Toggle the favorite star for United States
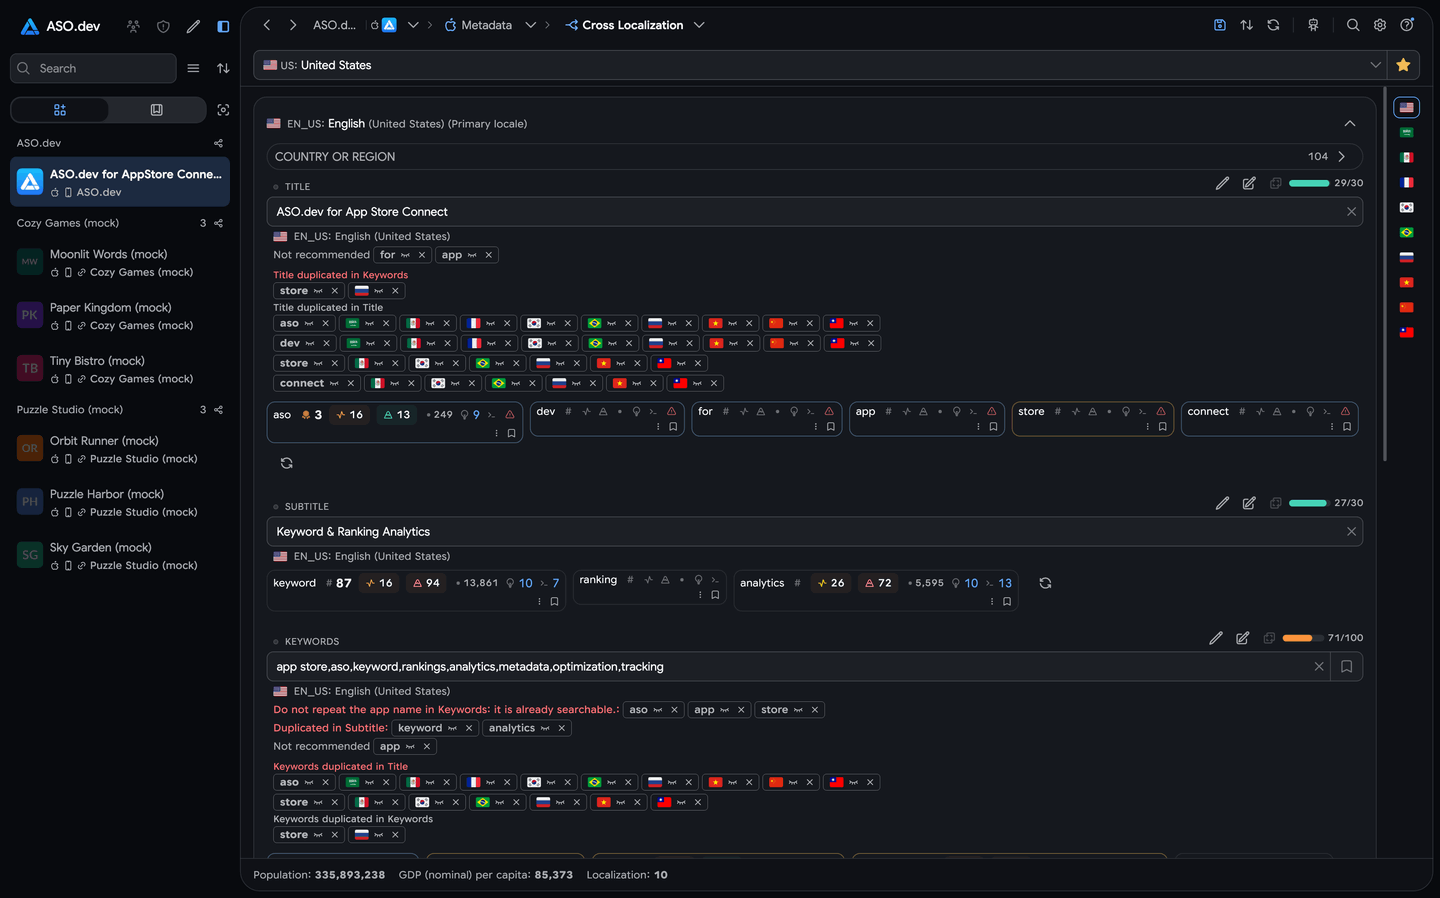 [x=1403, y=65]
